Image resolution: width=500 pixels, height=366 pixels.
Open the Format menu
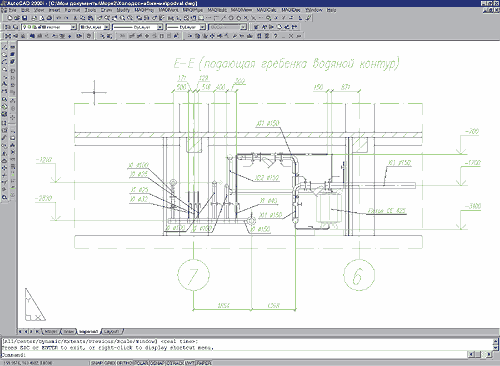click(x=72, y=10)
